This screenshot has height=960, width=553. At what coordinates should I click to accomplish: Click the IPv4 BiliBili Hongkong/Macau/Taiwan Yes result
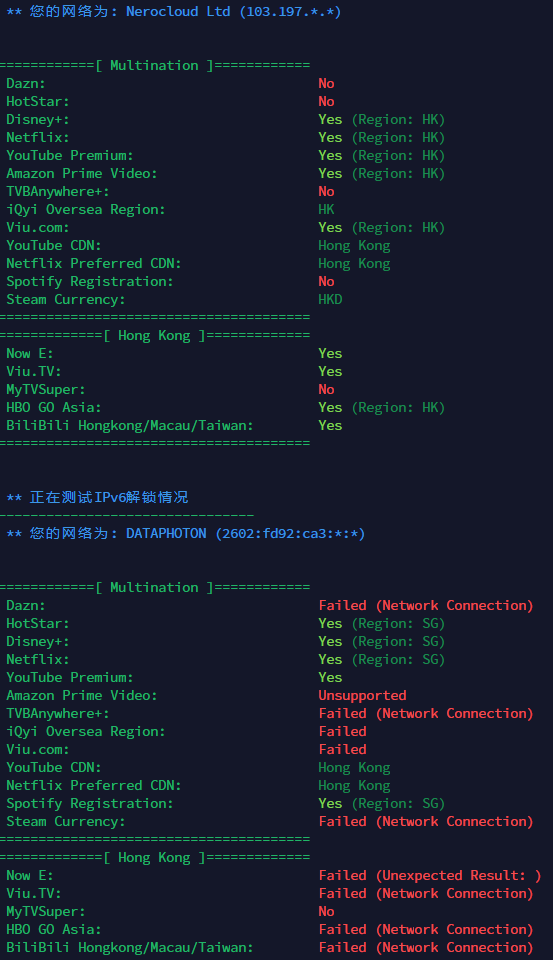[330, 426]
